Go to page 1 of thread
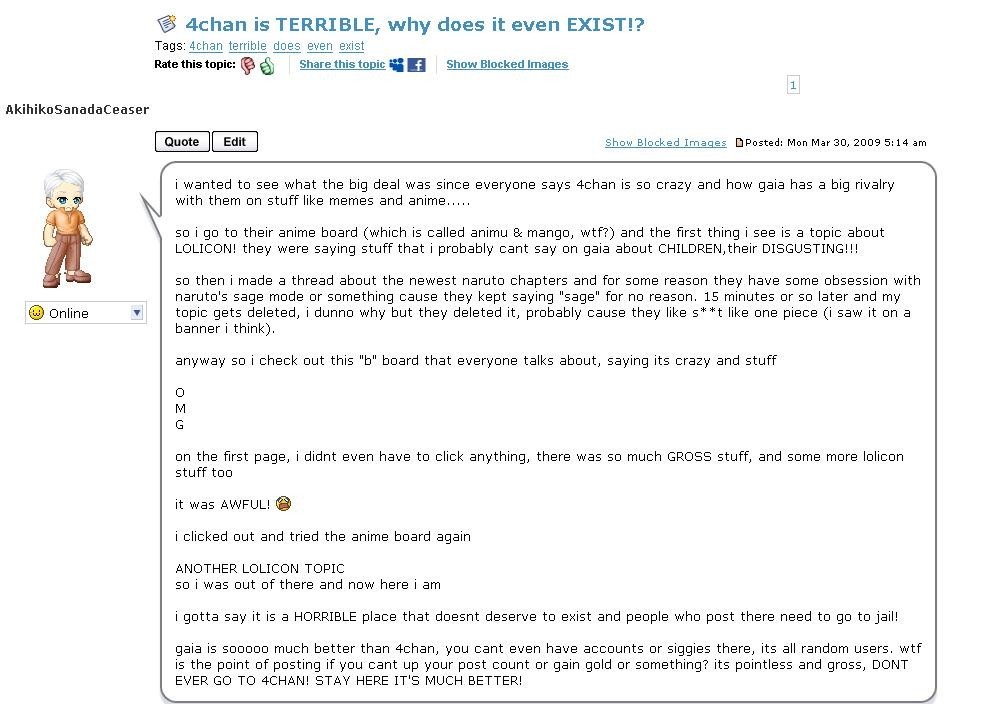This screenshot has width=986, height=719. (793, 85)
